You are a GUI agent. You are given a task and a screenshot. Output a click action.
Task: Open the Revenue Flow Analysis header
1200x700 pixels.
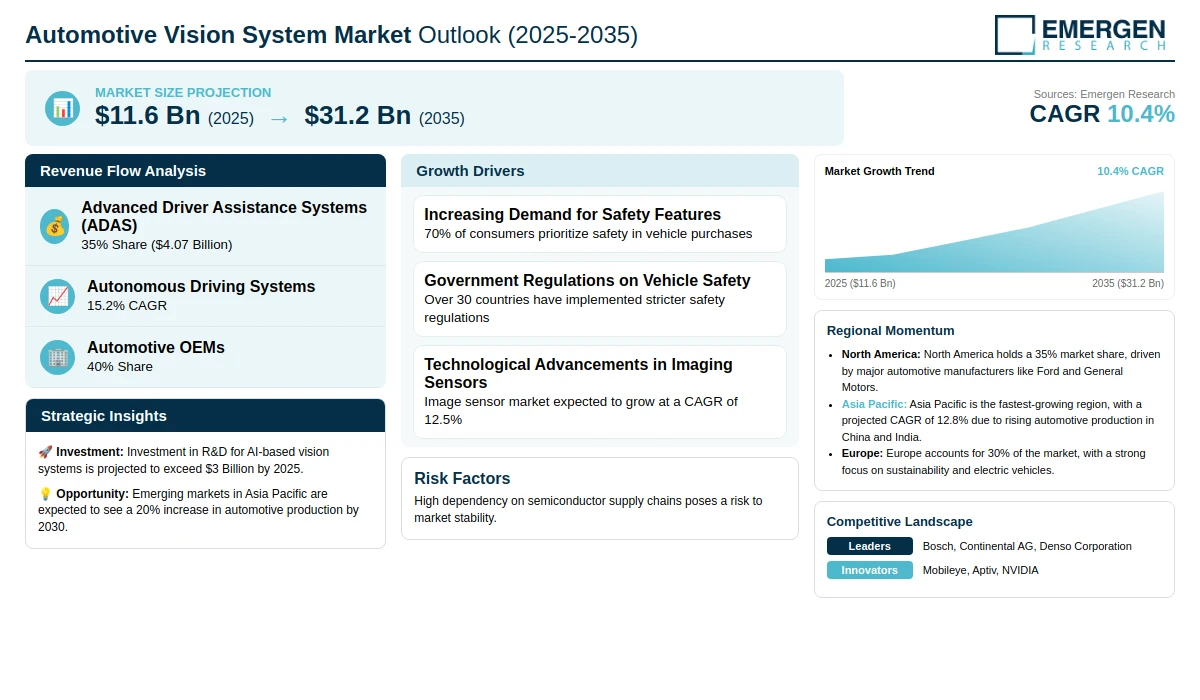[205, 171]
